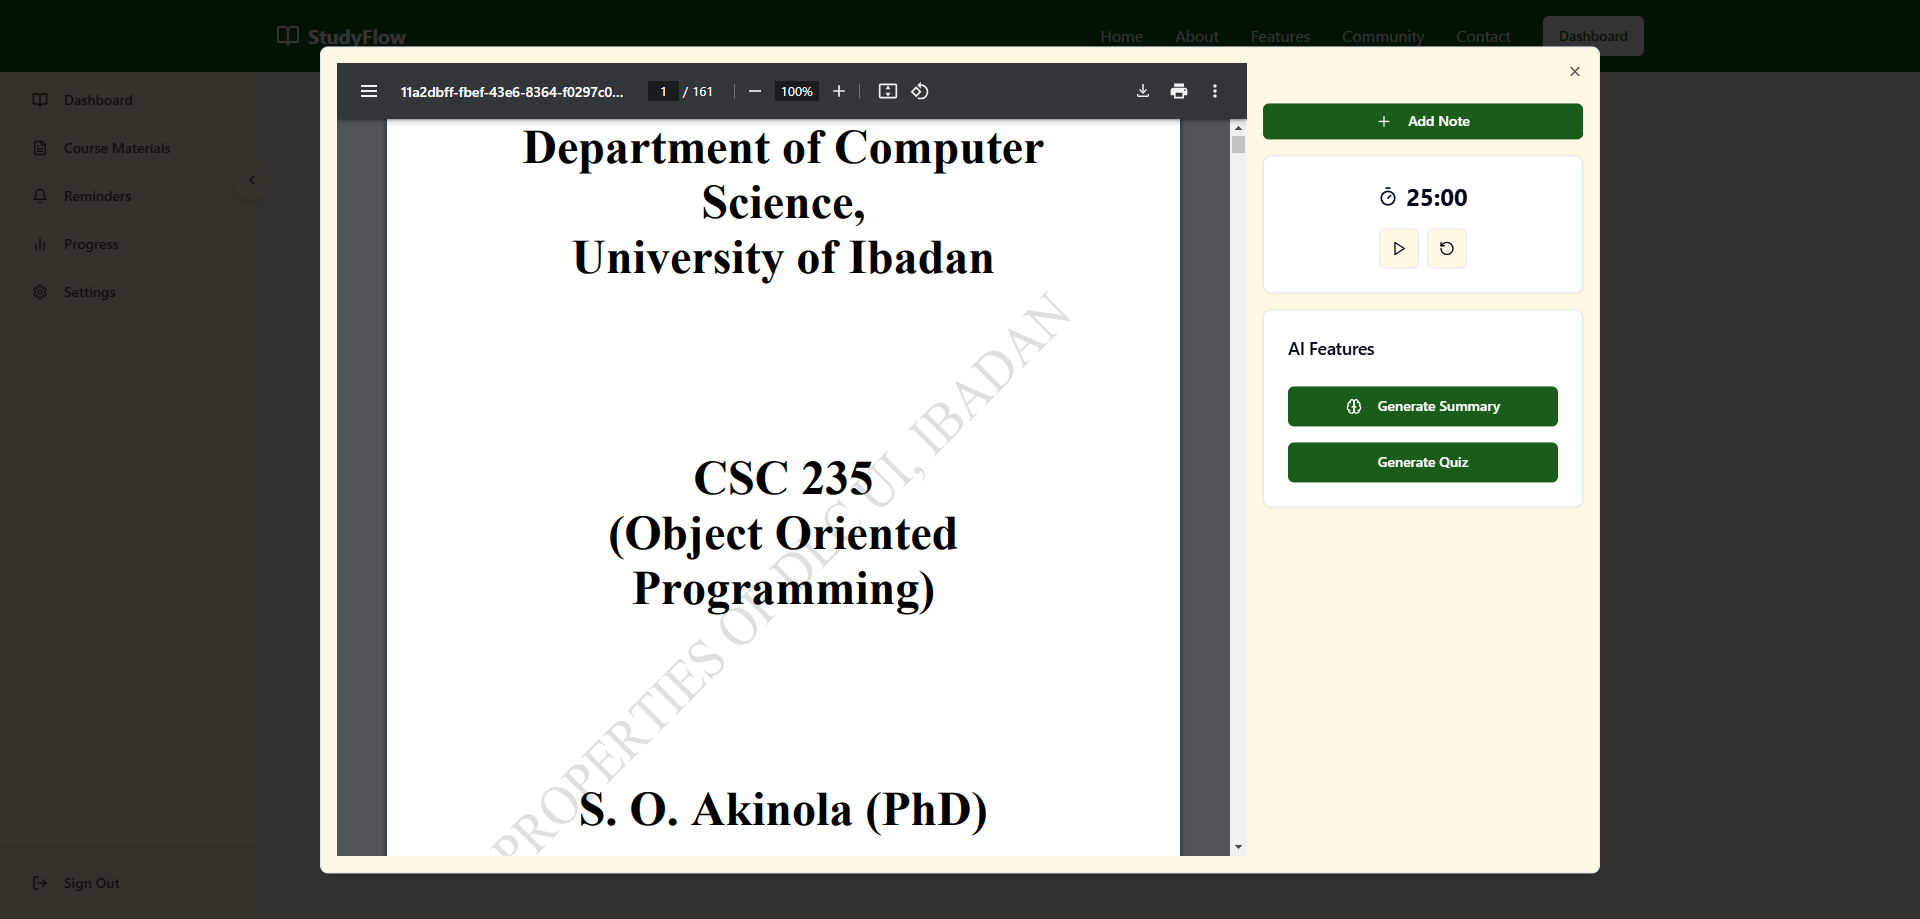The width and height of the screenshot is (1920, 919).
Task: Click the Reminders bell icon
Action: tap(40, 196)
